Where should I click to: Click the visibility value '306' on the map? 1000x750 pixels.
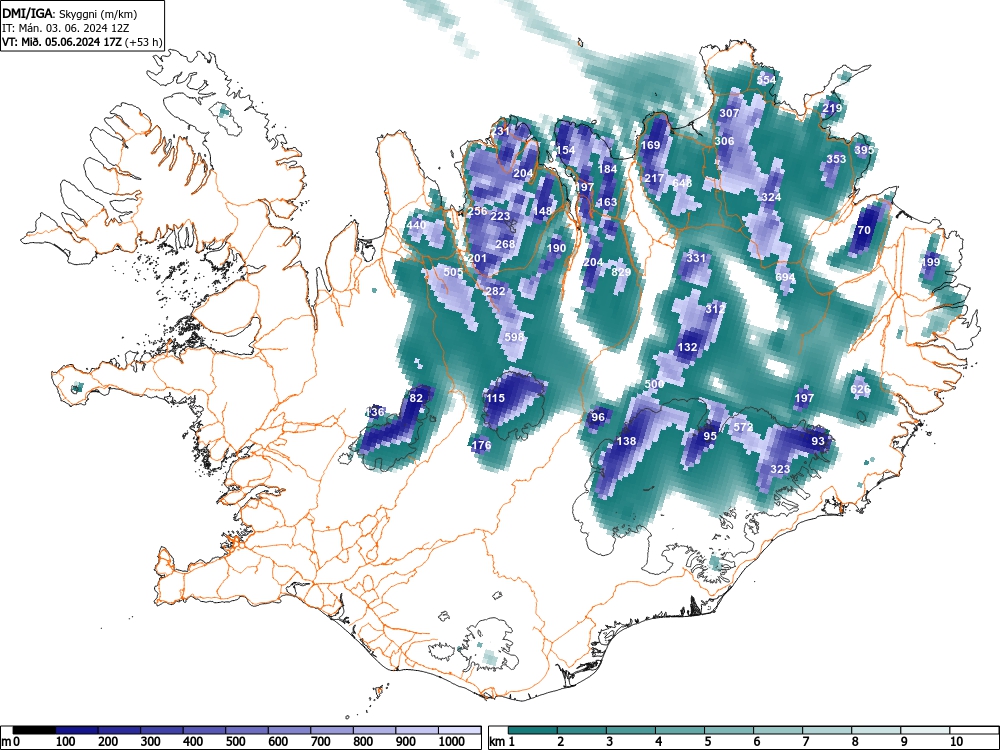coord(724,141)
